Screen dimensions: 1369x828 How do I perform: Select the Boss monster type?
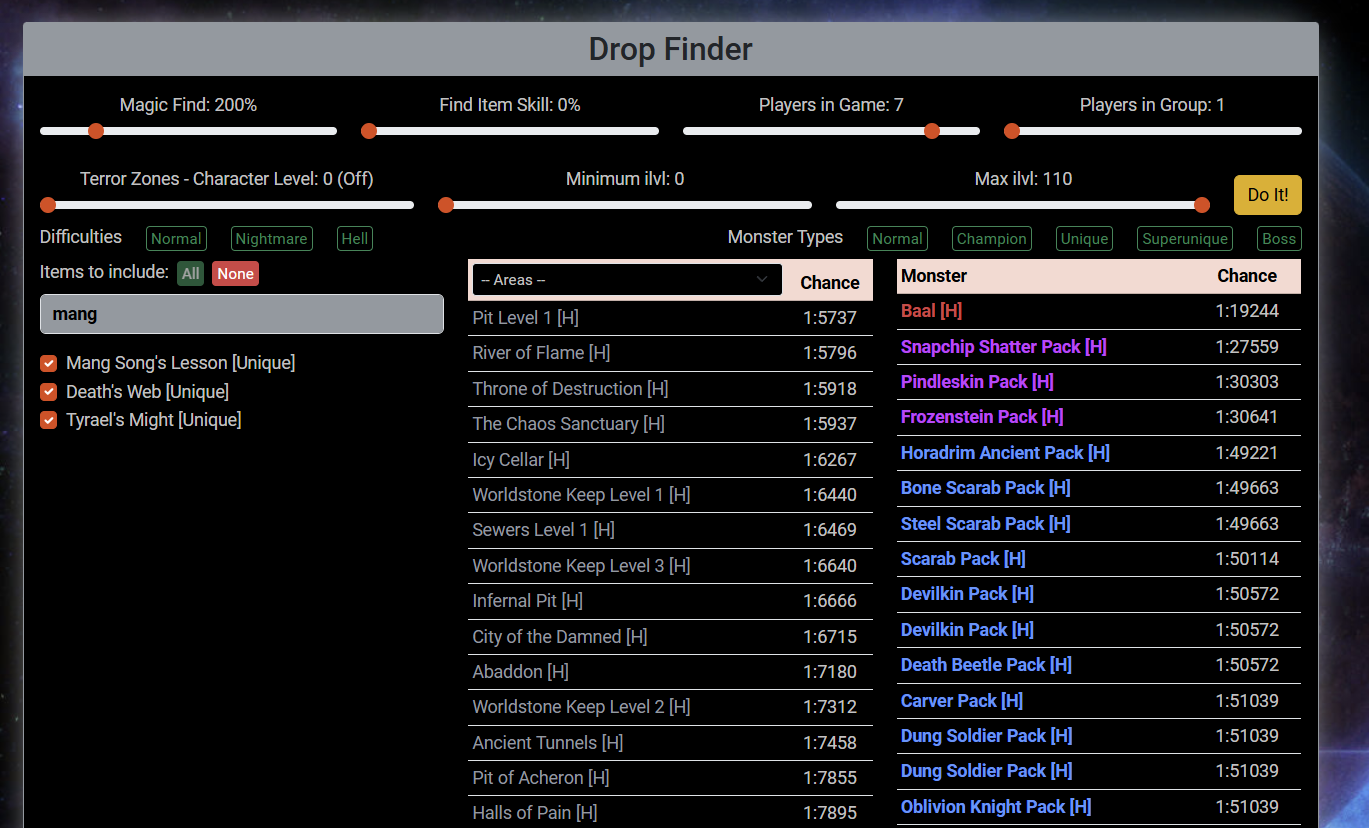click(x=1278, y=239)
